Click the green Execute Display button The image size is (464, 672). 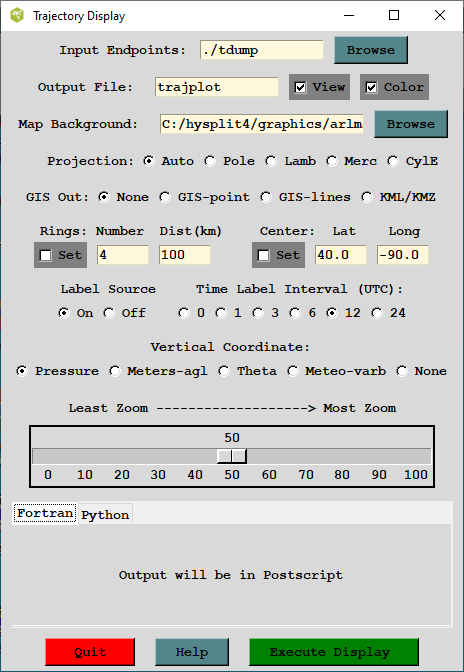coord(334,652)
